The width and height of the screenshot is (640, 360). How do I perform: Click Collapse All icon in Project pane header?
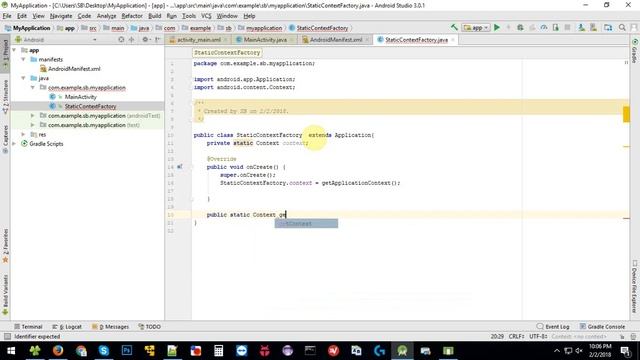pos(131,40)
